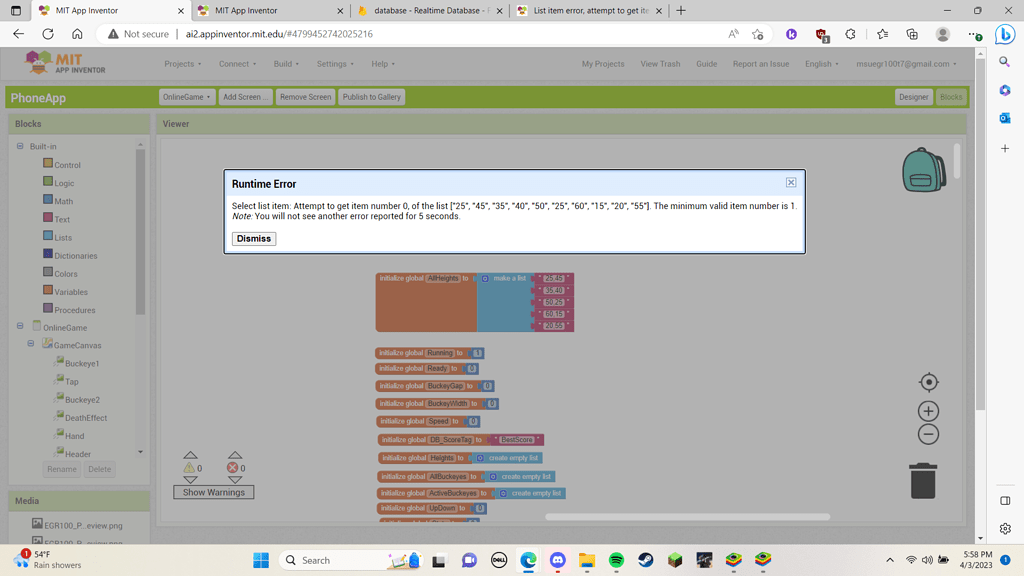Close the Runtime Error dialog with X
Viewport: 1024px width, 576px height.
[790, 183]
